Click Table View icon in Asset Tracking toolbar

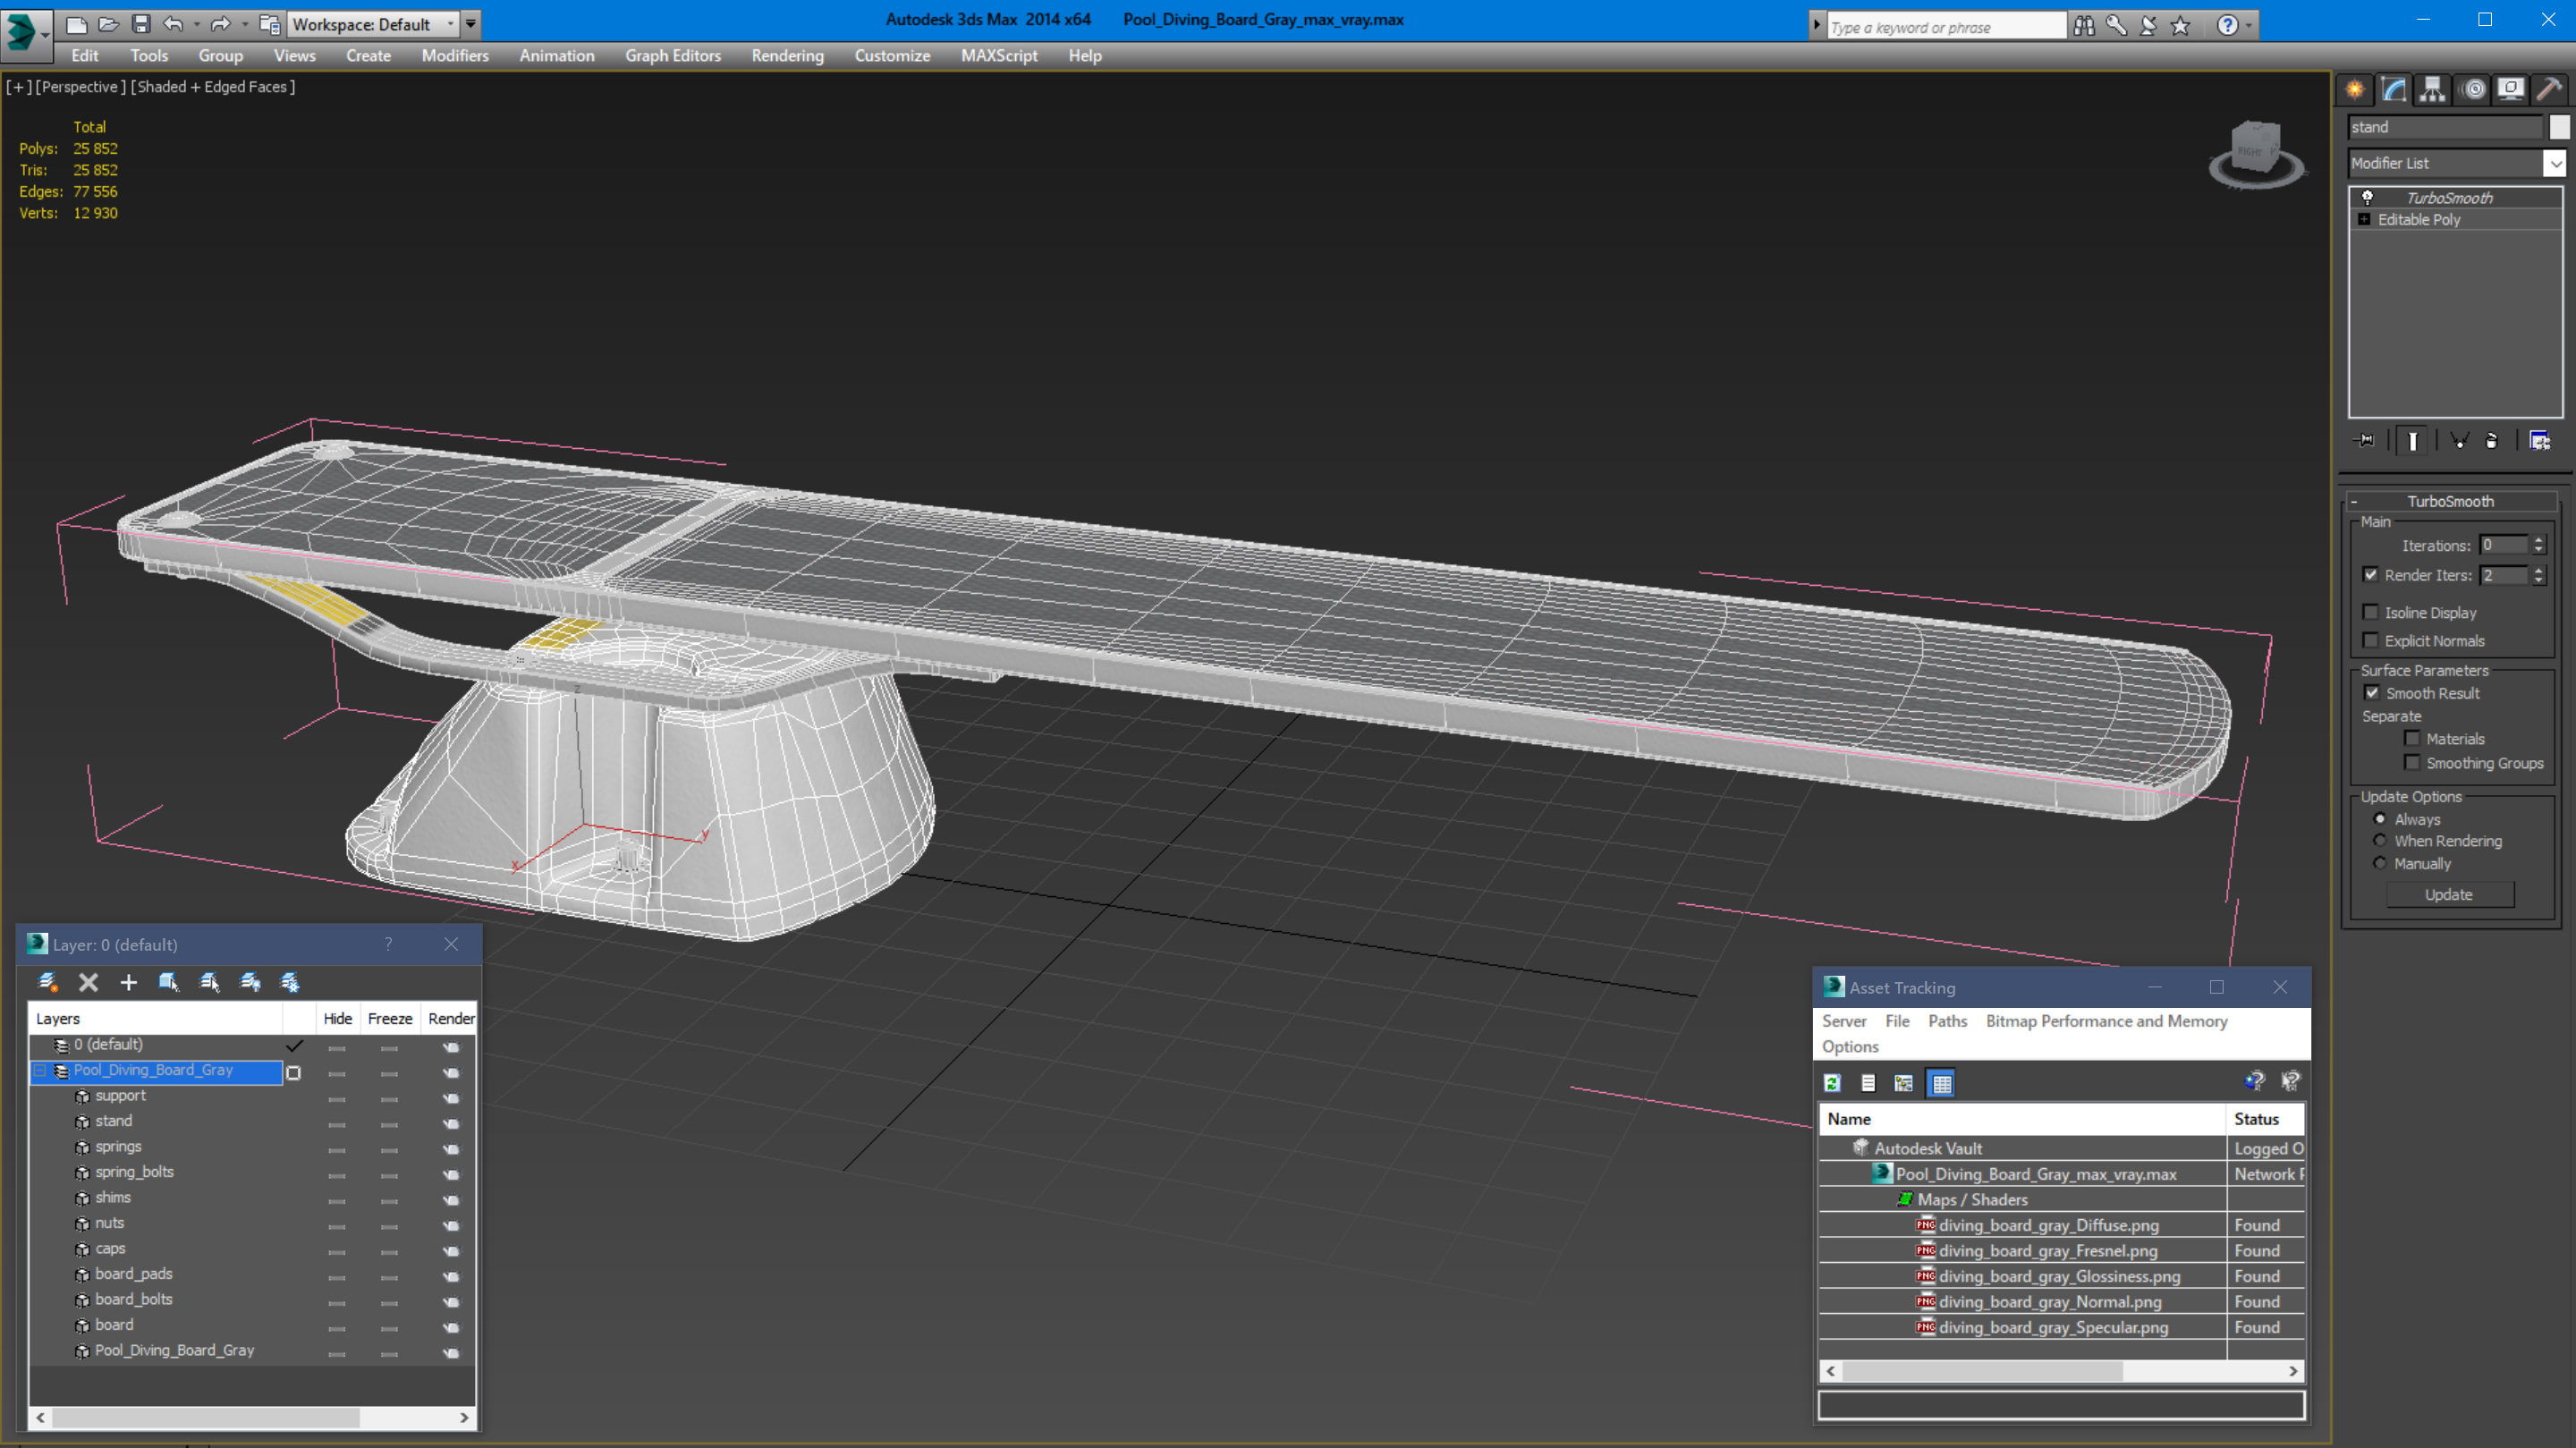pos(1942,1083)
